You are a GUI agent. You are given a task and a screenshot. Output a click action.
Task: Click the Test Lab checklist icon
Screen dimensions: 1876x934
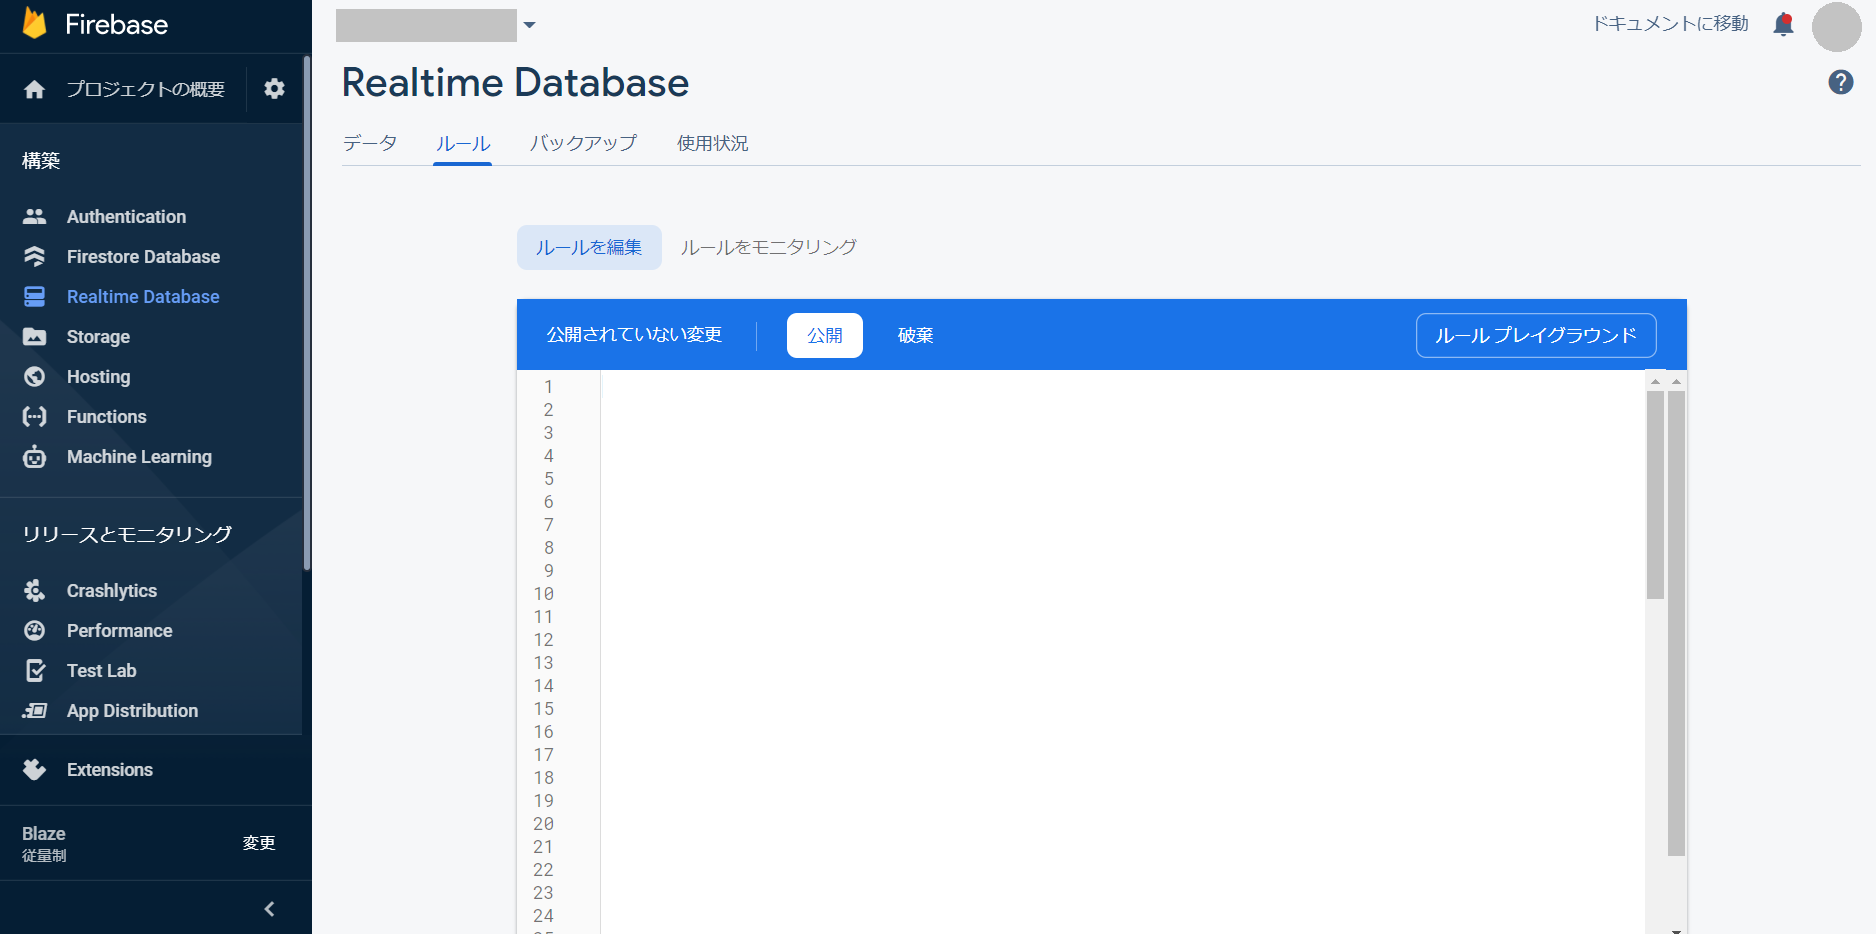(35, 670)
